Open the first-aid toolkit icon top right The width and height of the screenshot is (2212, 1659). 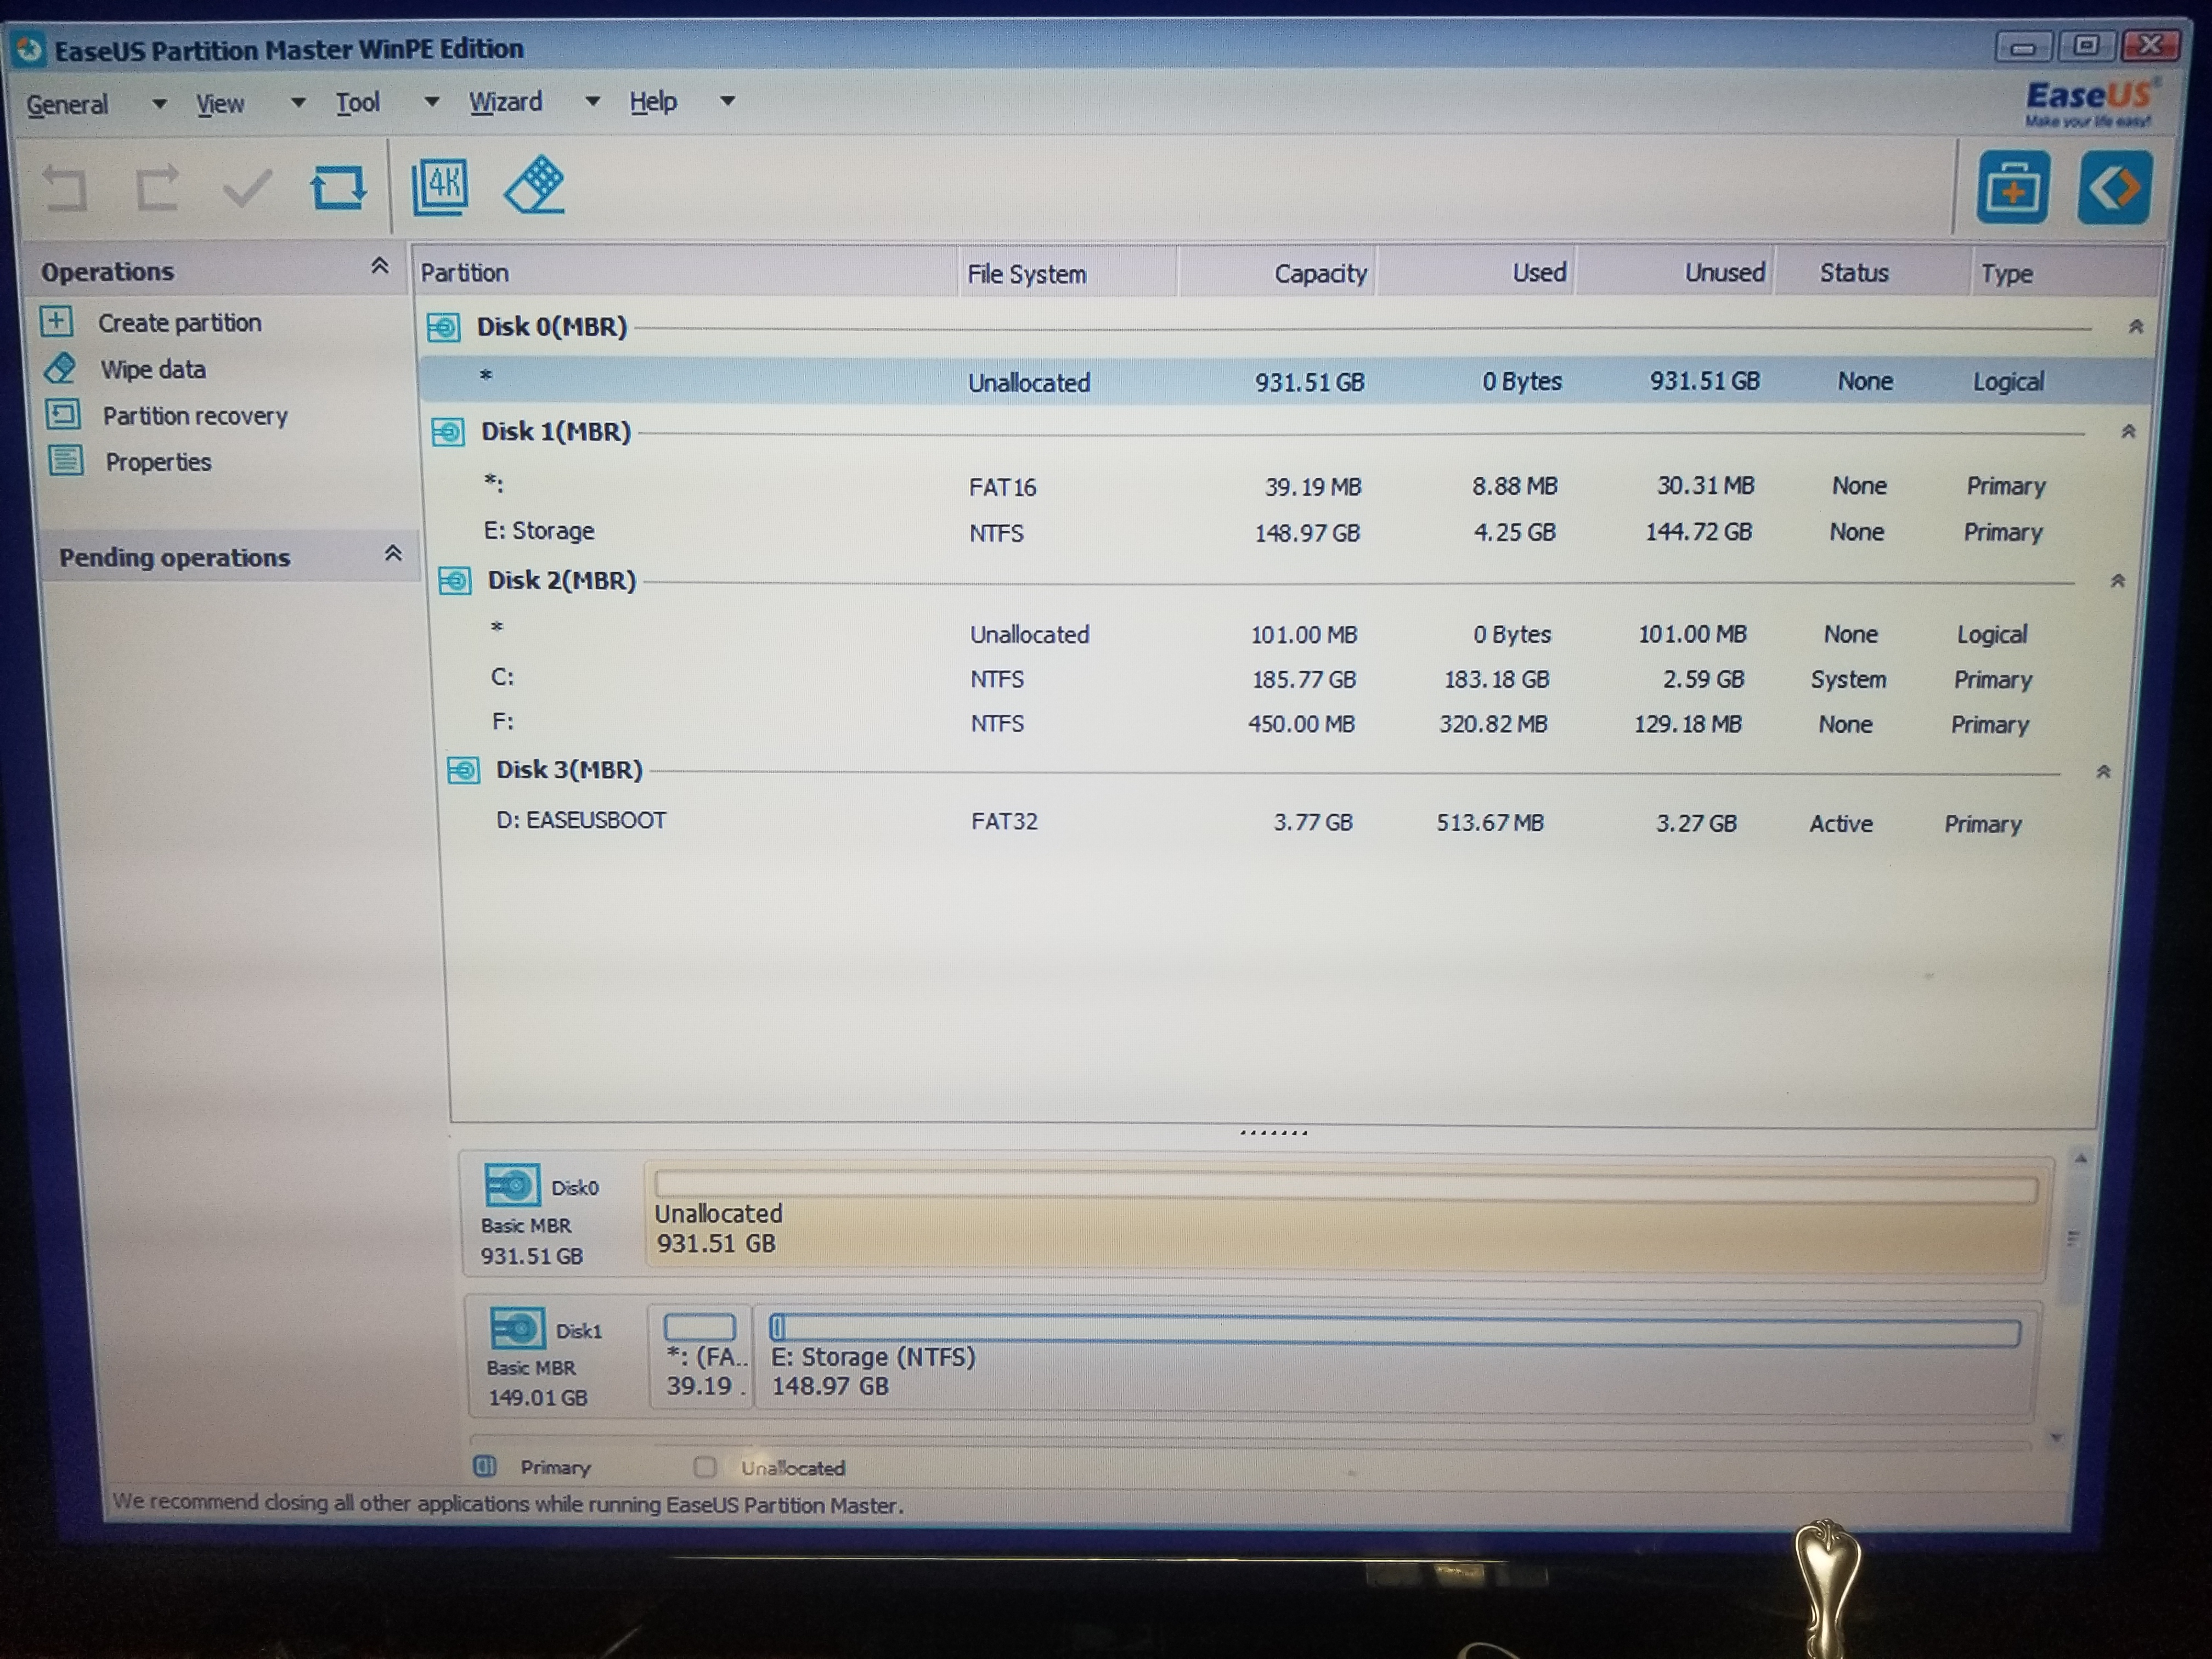point(2013,187)
